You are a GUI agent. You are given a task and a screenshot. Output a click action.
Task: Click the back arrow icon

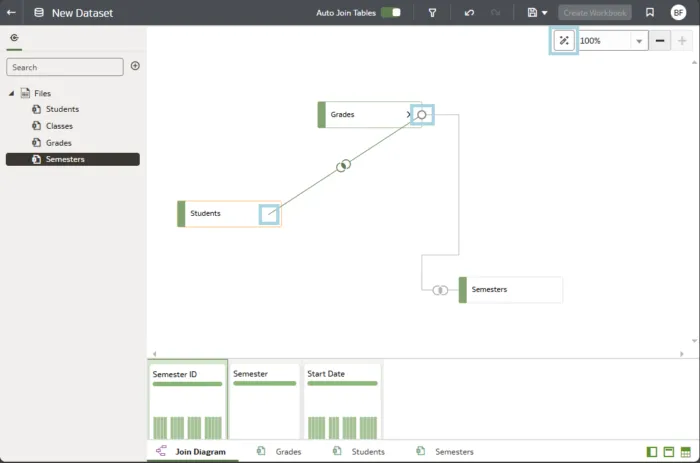click(x=11, y=13)
